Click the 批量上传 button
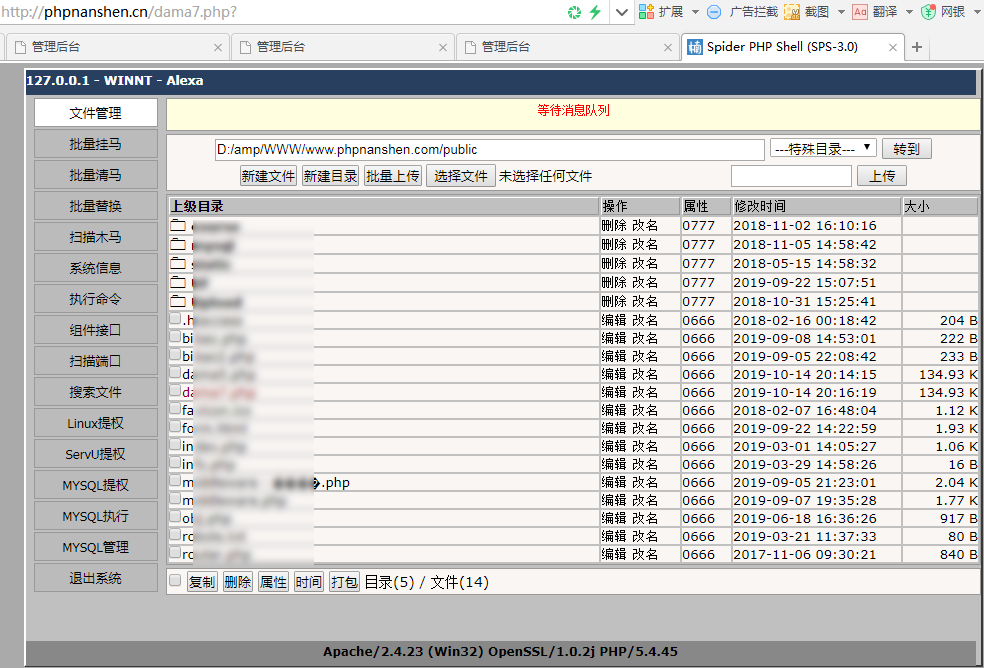Image resolution: width=984 pixels, height=668 pixels. coord(393,176)
